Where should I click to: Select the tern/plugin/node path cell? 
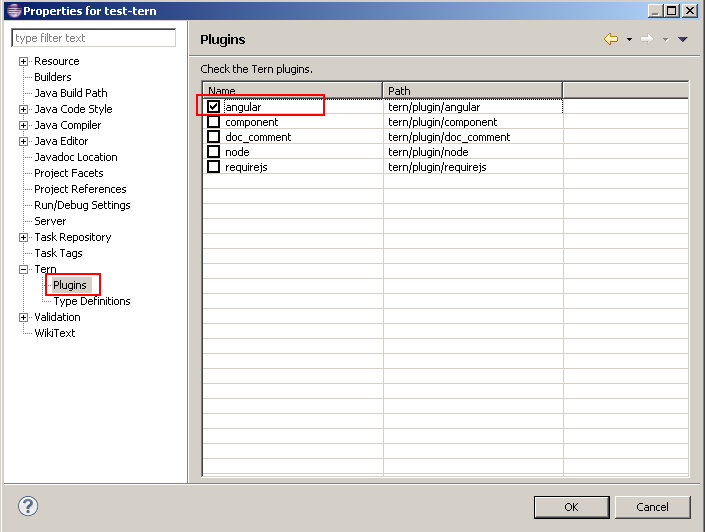click(x=473, y=152)
